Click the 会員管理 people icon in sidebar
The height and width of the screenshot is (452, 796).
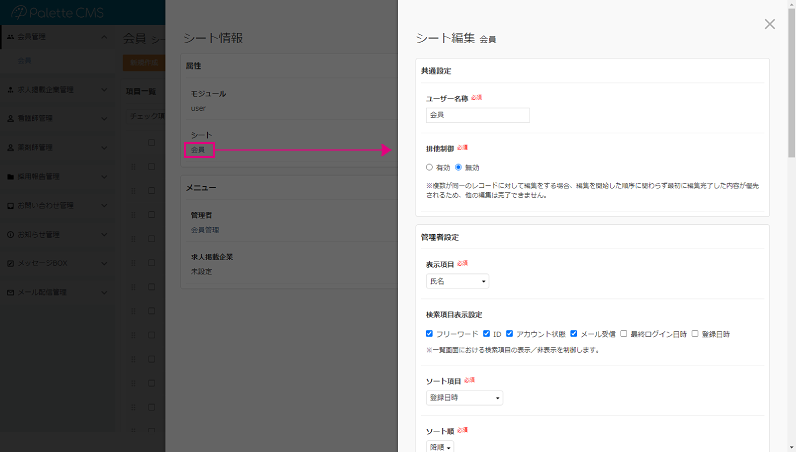click(x=11, y=37)
